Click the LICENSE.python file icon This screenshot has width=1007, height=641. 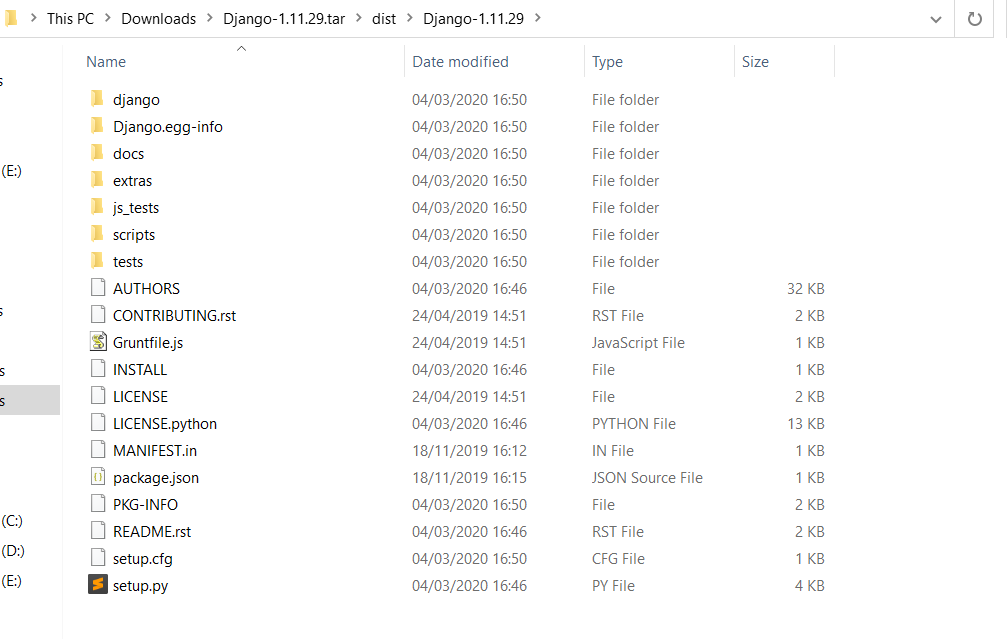(x=98, y=423)
